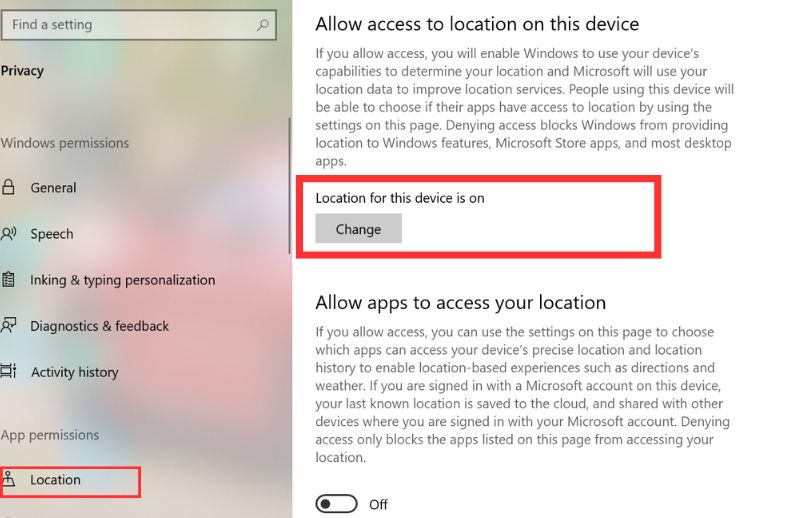The image size is (785, 518).
Task: Click the Inking & typing clipboard icon
Action: point(8,280)
